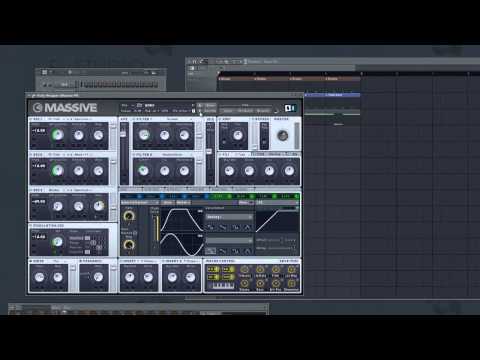Click the Insert 2 Dry/Wet knob
Image resolution: width=480 pixels, height=360 pixels.
(x=172, y=277)
